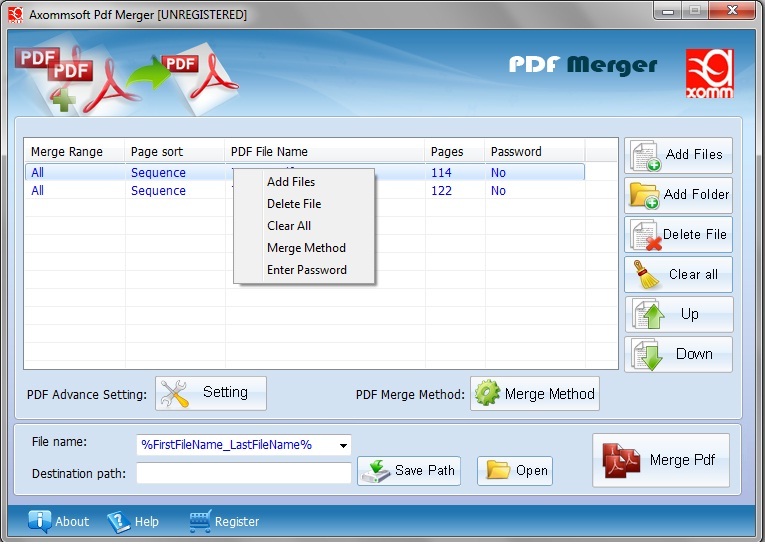Click the Up button label

coord(689,314)
